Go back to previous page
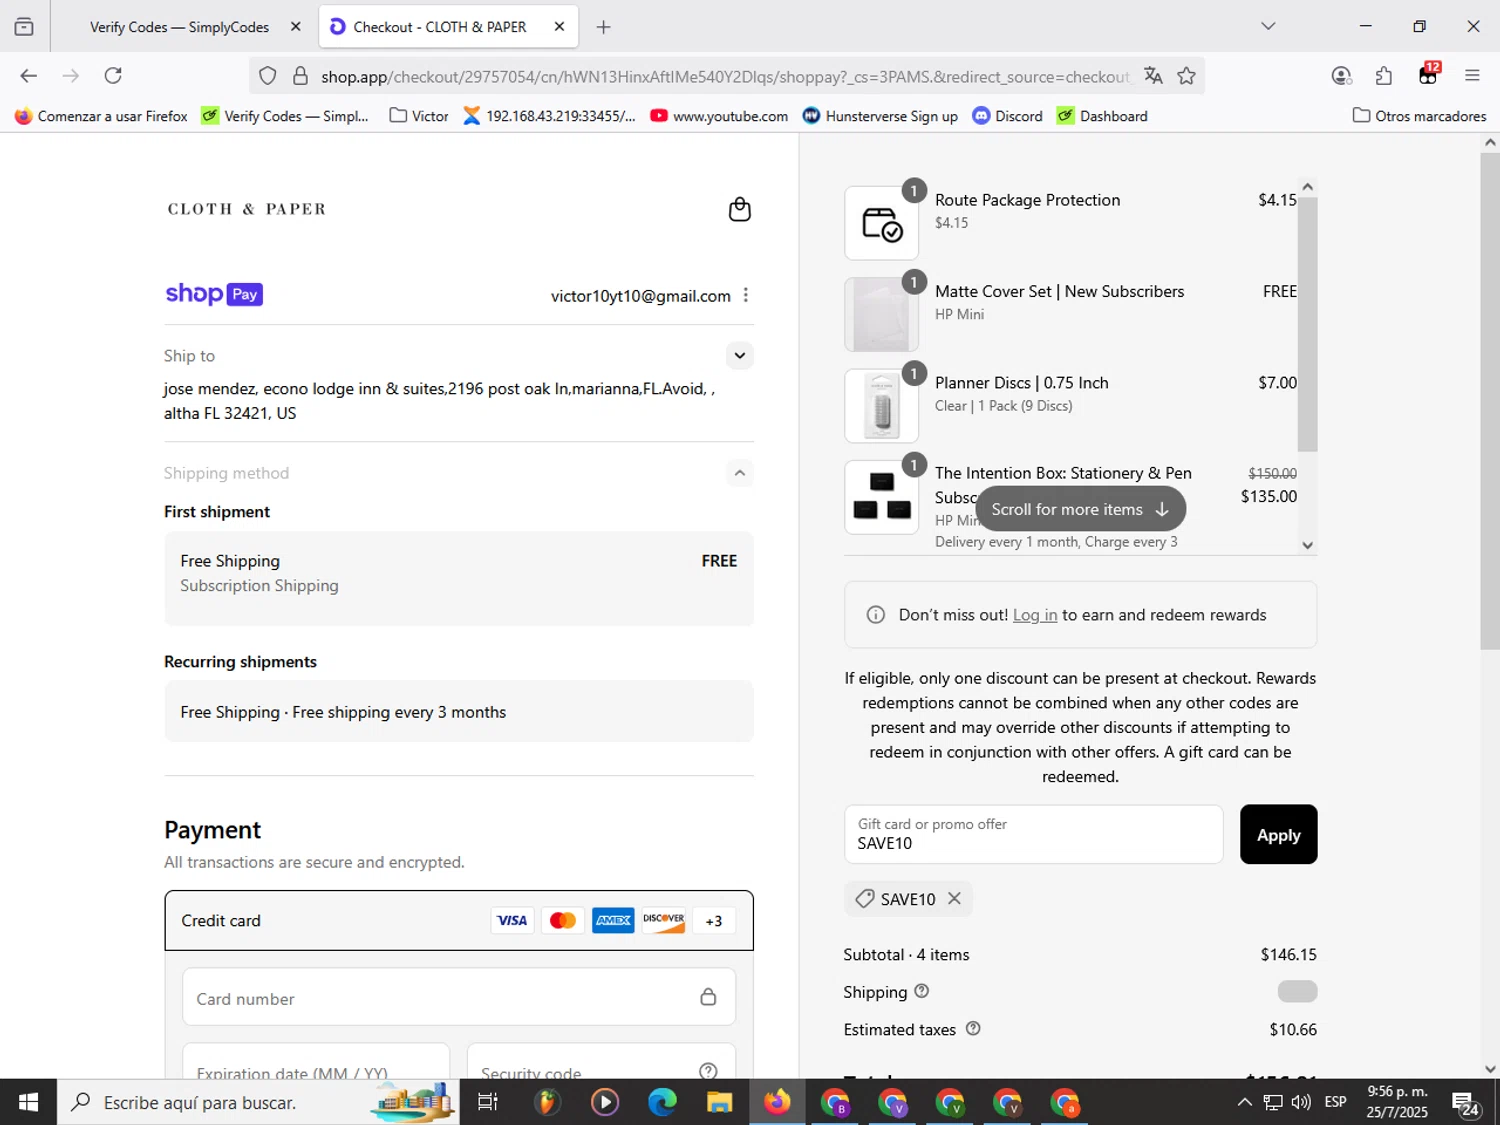Screen dimensions: 1500x1125 coord(28,76)
